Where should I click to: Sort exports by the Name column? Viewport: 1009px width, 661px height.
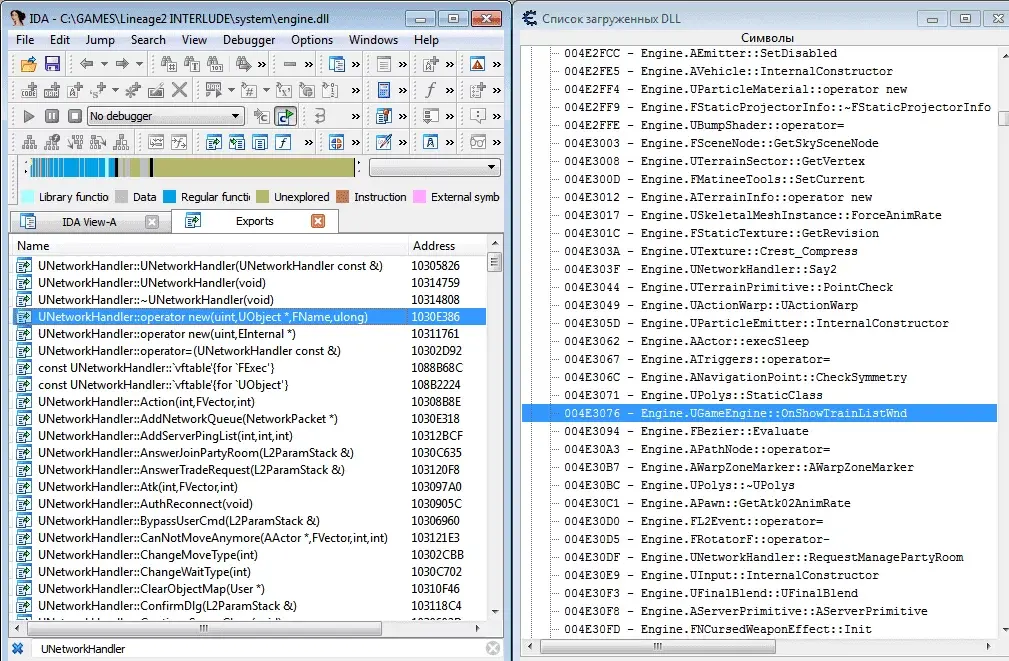209,246
